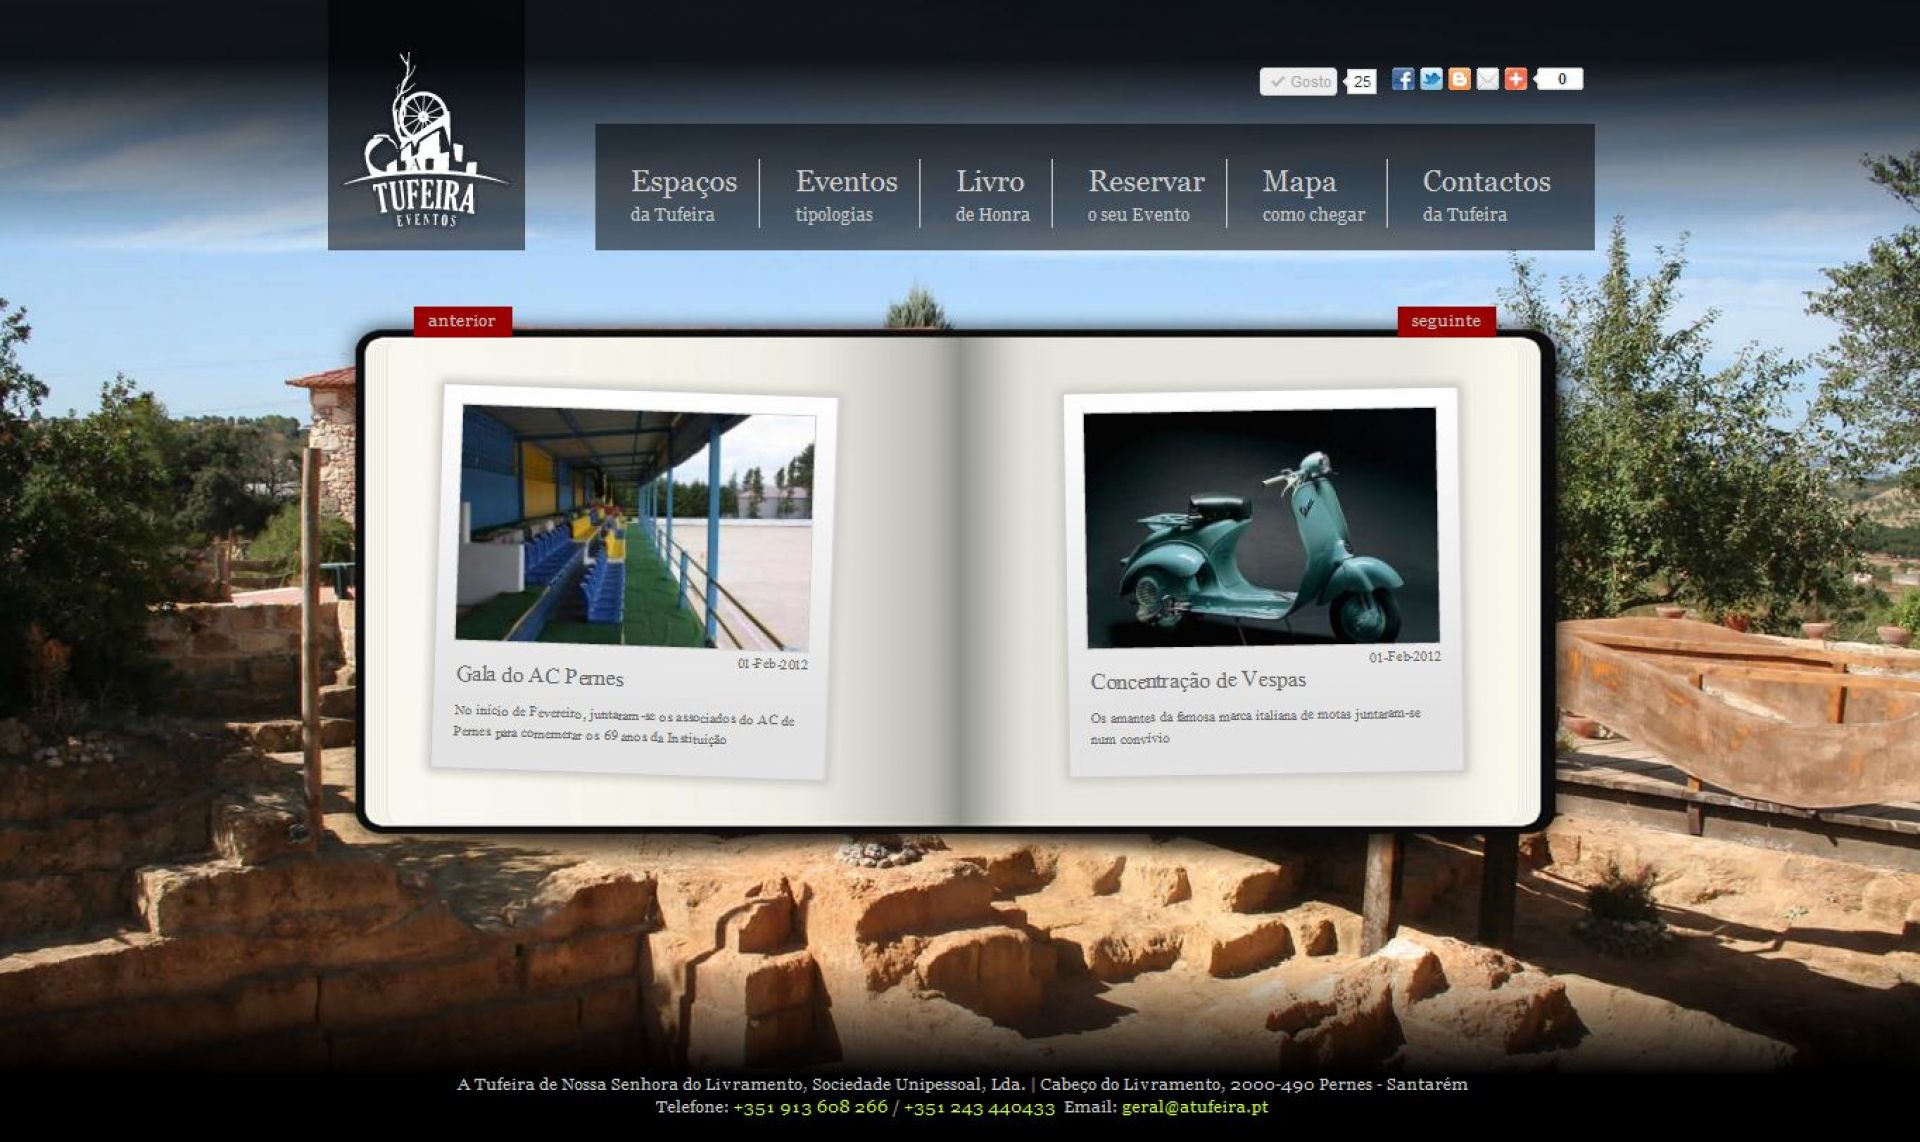Click the like count bubble 25
The image size is (1920, 1142).
coord(1362,82)
